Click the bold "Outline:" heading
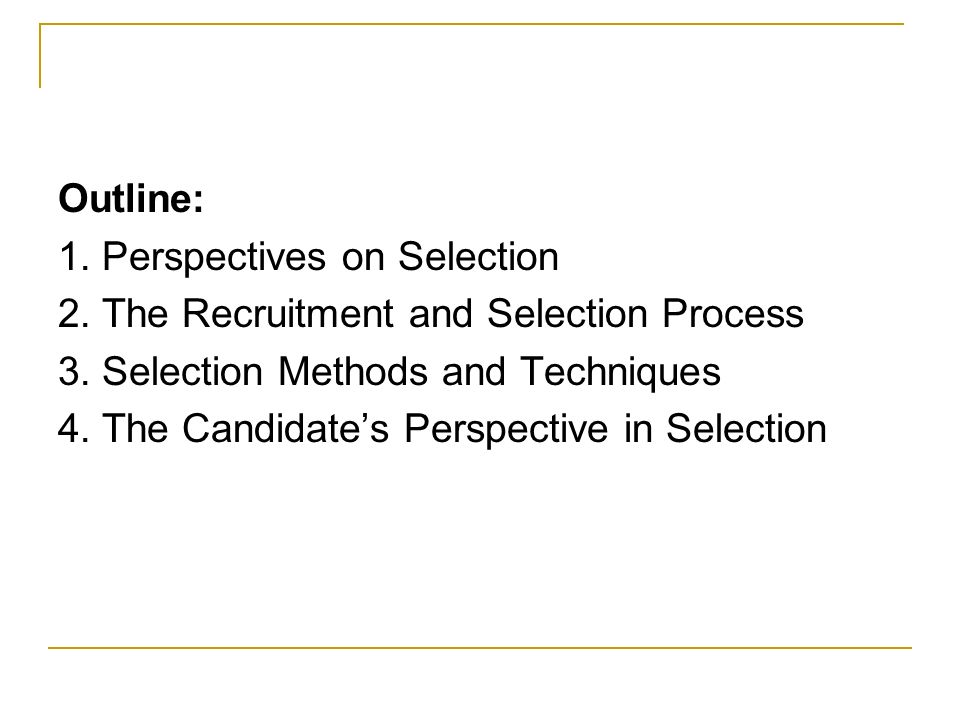Image resolution: width=960 pixels, height=720 pixels. [130, 198]
